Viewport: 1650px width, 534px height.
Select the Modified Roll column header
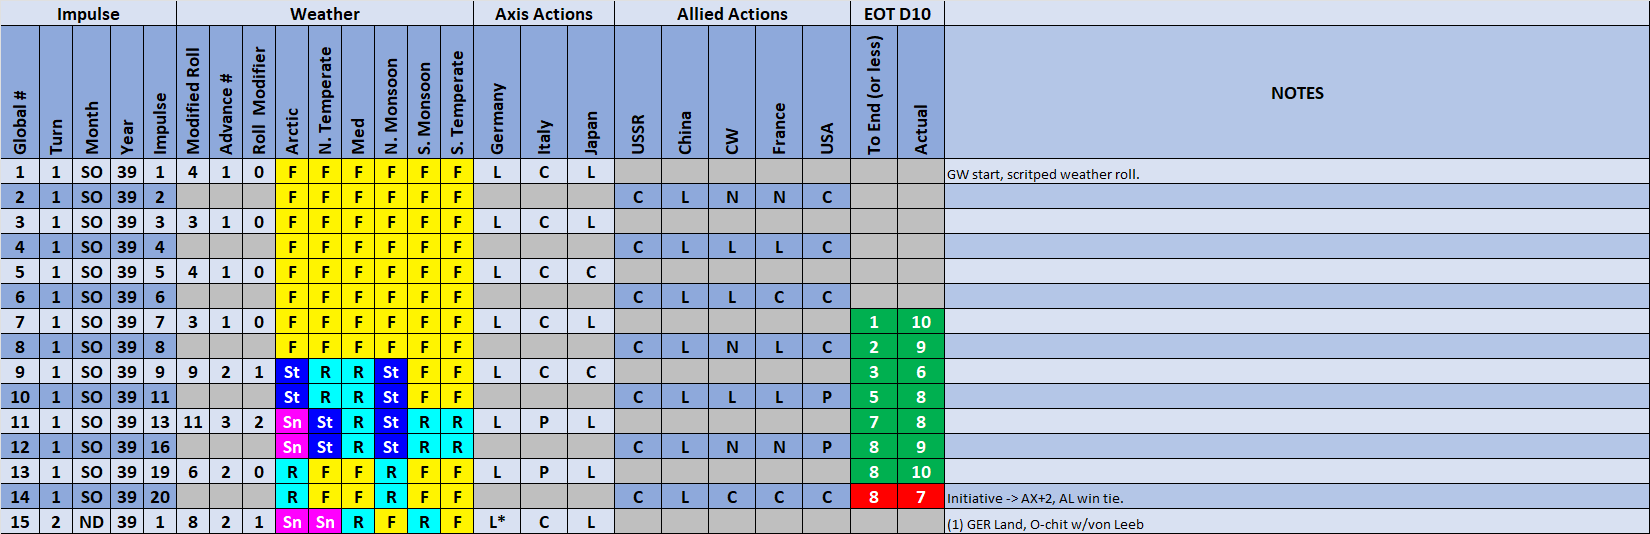(x=193, y=93)
